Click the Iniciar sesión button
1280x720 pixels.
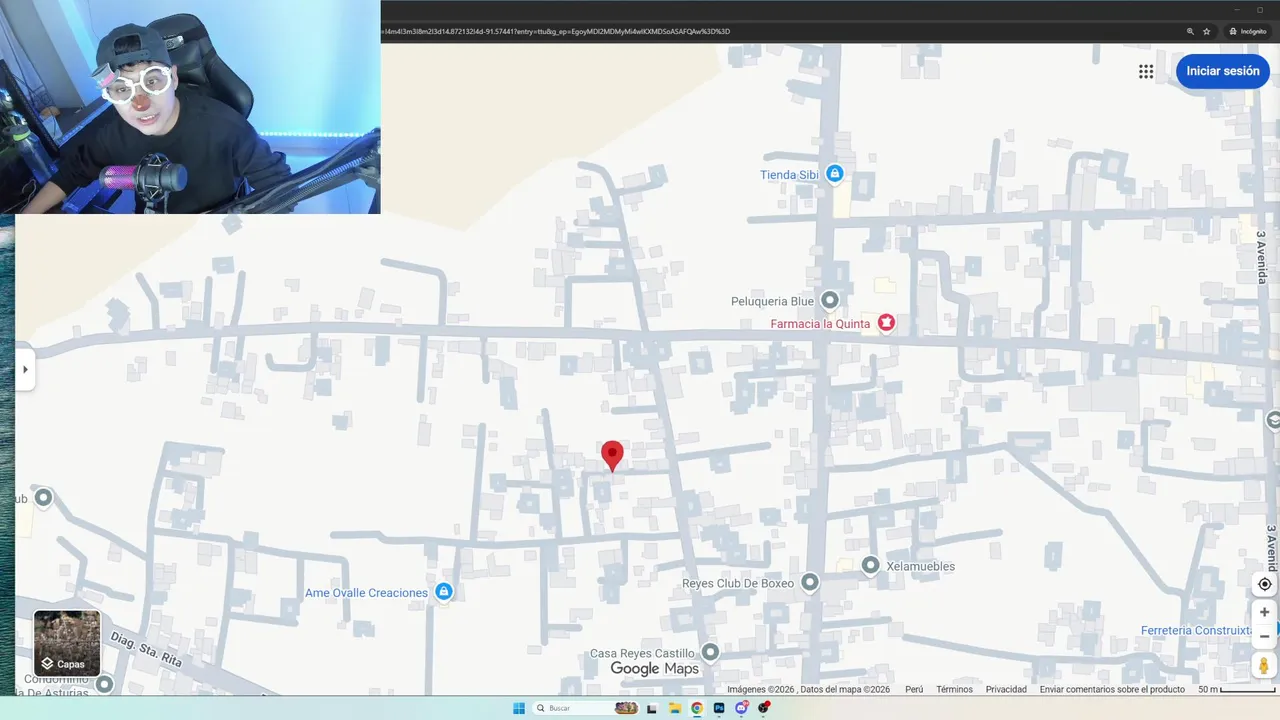(x=1223, y=71)
